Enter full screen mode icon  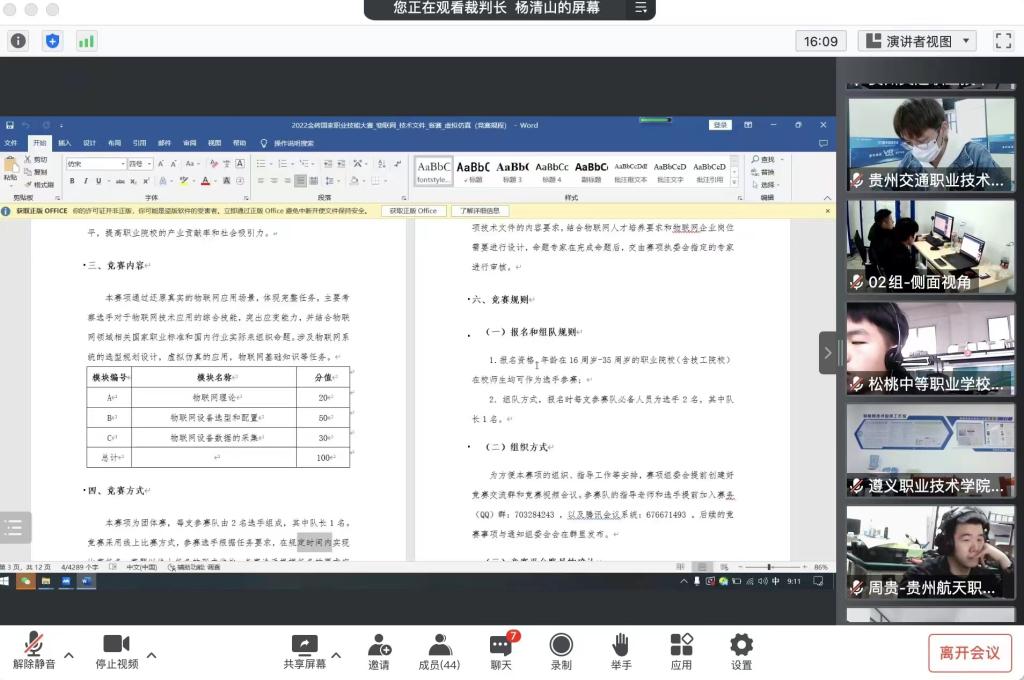coord(1003,41)
